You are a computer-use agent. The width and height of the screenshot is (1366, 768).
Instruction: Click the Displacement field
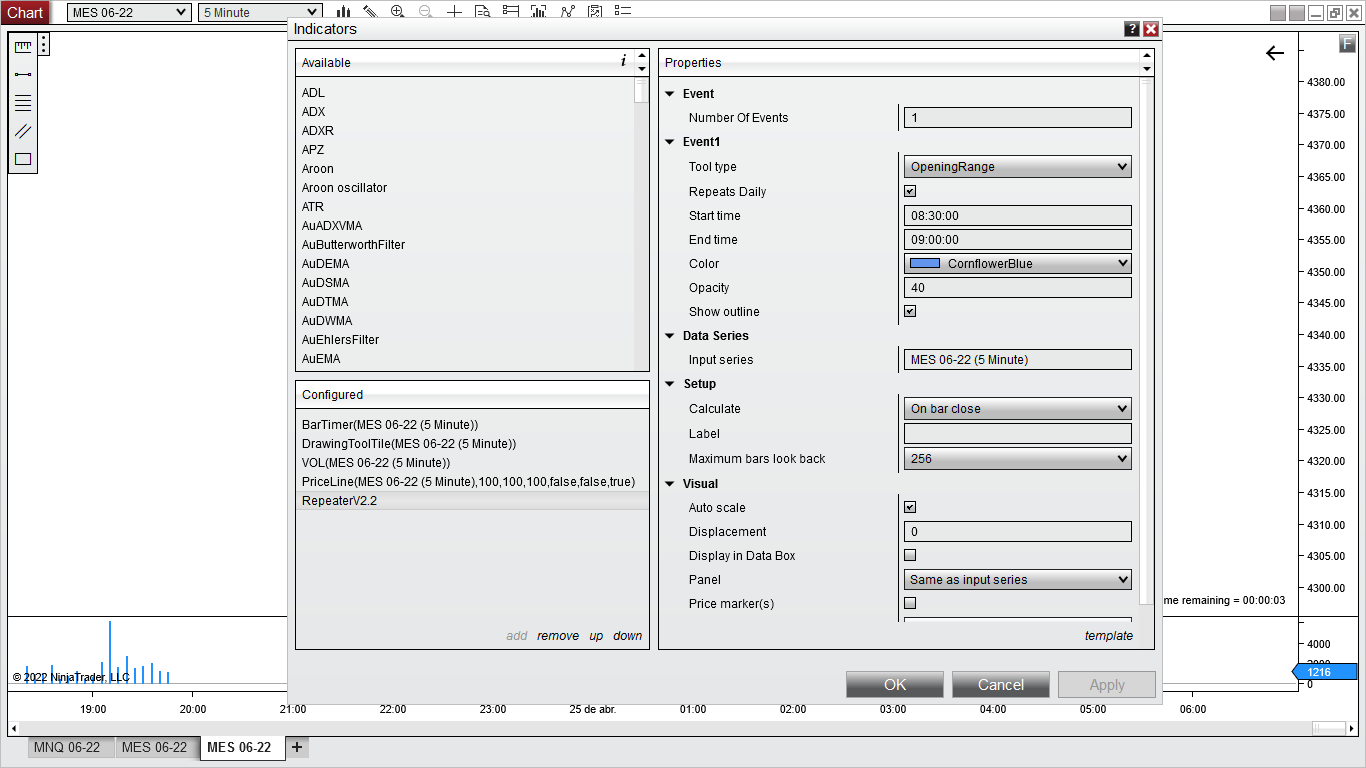click(x=1018, y=532)
